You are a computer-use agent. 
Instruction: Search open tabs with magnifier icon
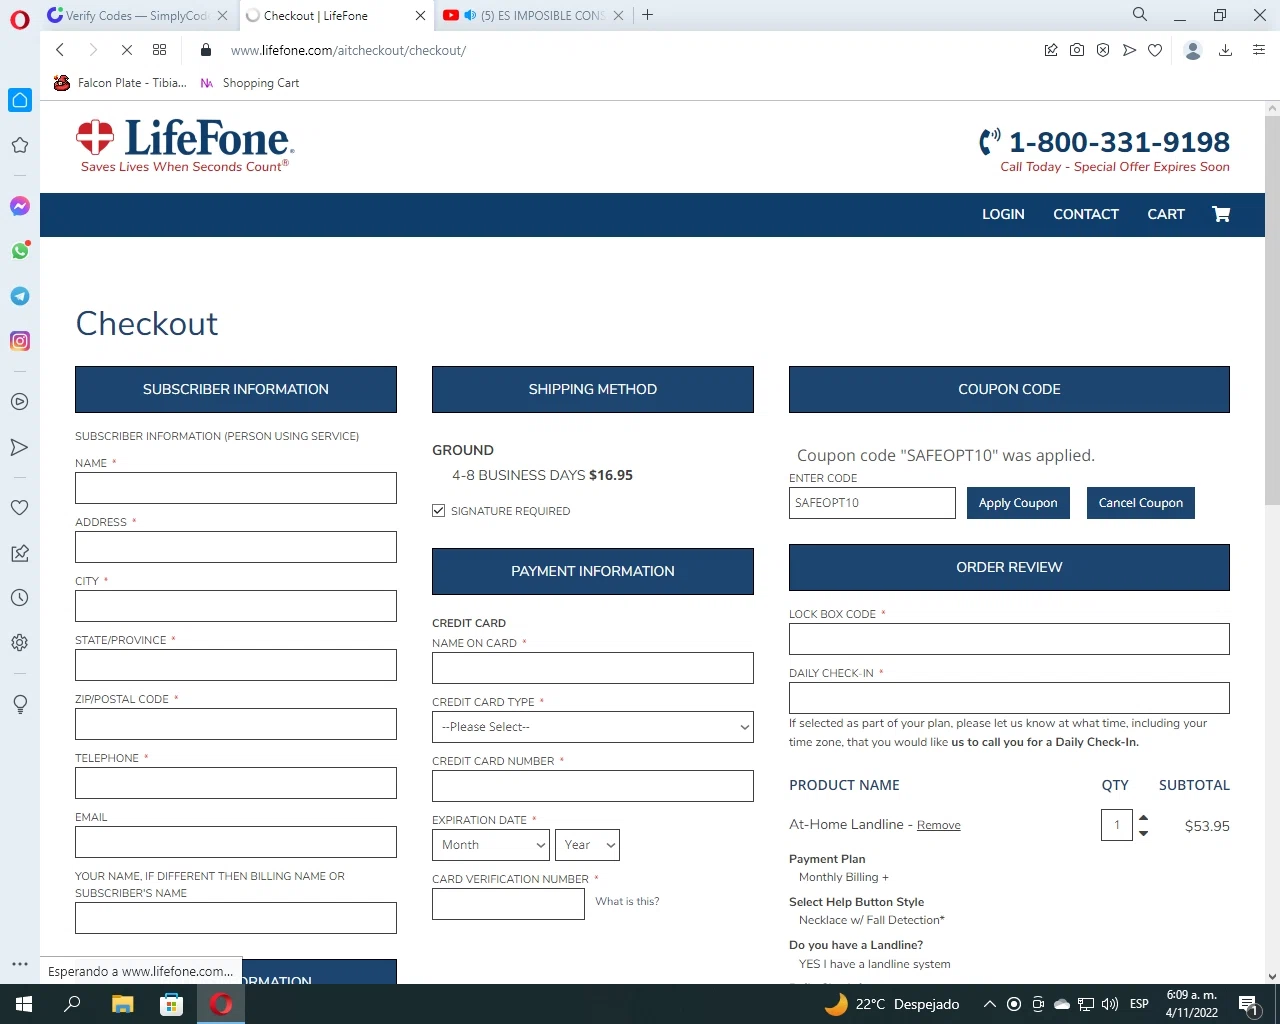(1140, 15)
